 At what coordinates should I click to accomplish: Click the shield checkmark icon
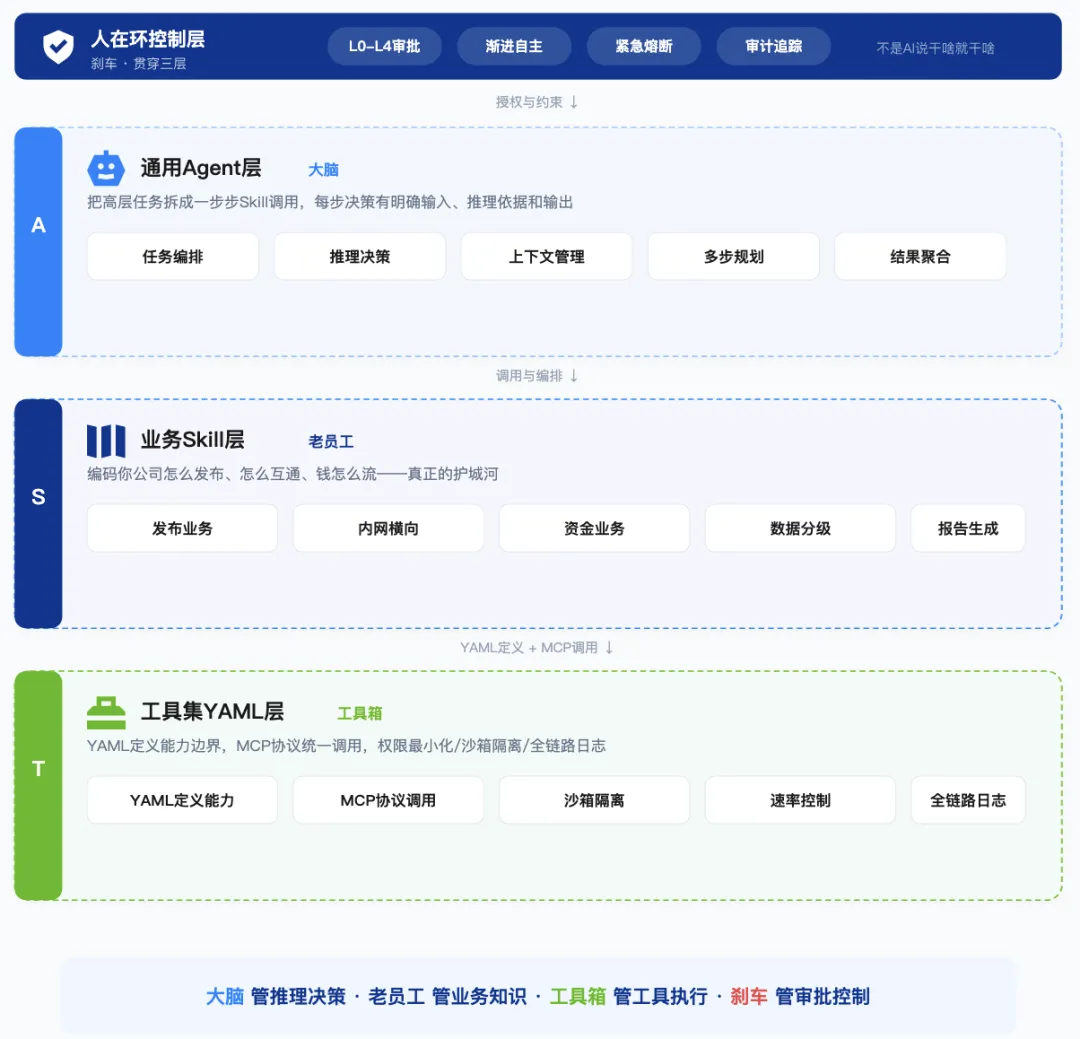tap(59, 47)
